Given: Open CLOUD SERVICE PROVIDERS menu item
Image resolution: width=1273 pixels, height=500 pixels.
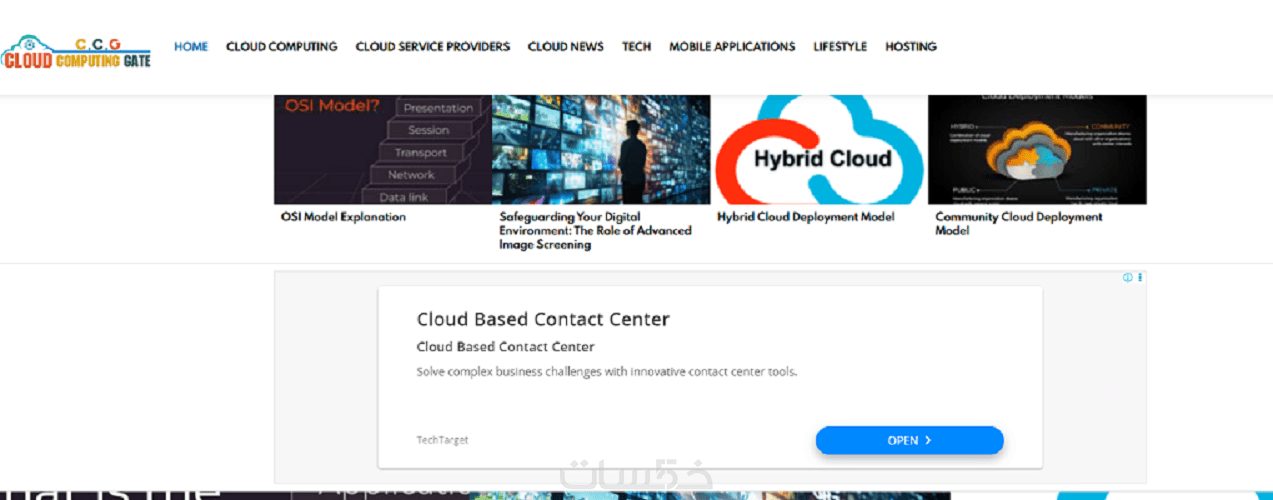Looking at the screenshot, I should [433, 46].
